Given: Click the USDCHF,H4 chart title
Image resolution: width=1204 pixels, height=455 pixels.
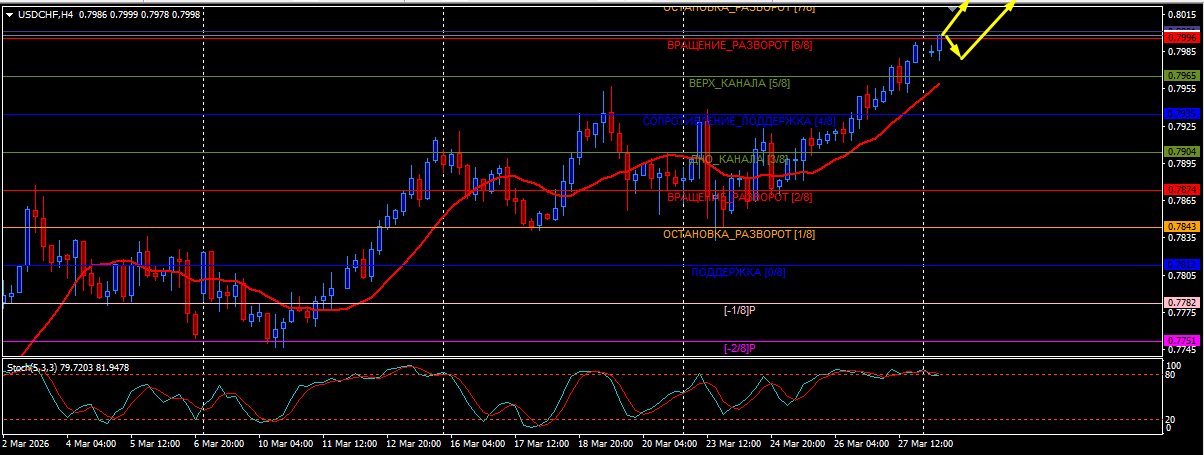Looking at the screenshot, I should [46, 14].
